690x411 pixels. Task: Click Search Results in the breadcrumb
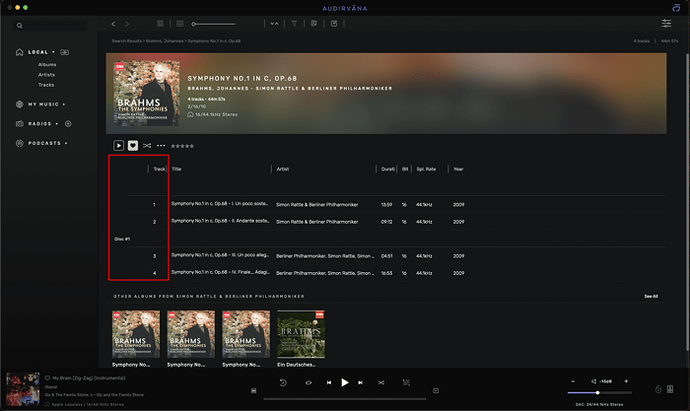[127, 41]
